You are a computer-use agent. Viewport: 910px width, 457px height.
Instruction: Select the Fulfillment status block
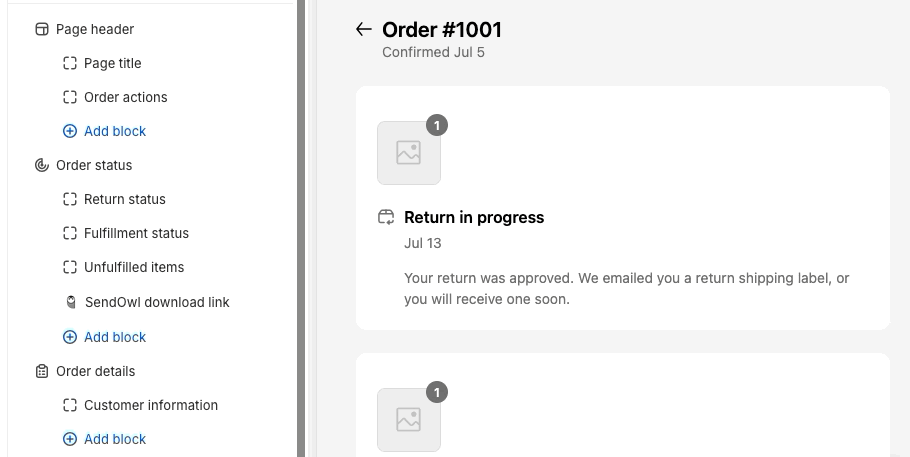click(x=136, y=233)
